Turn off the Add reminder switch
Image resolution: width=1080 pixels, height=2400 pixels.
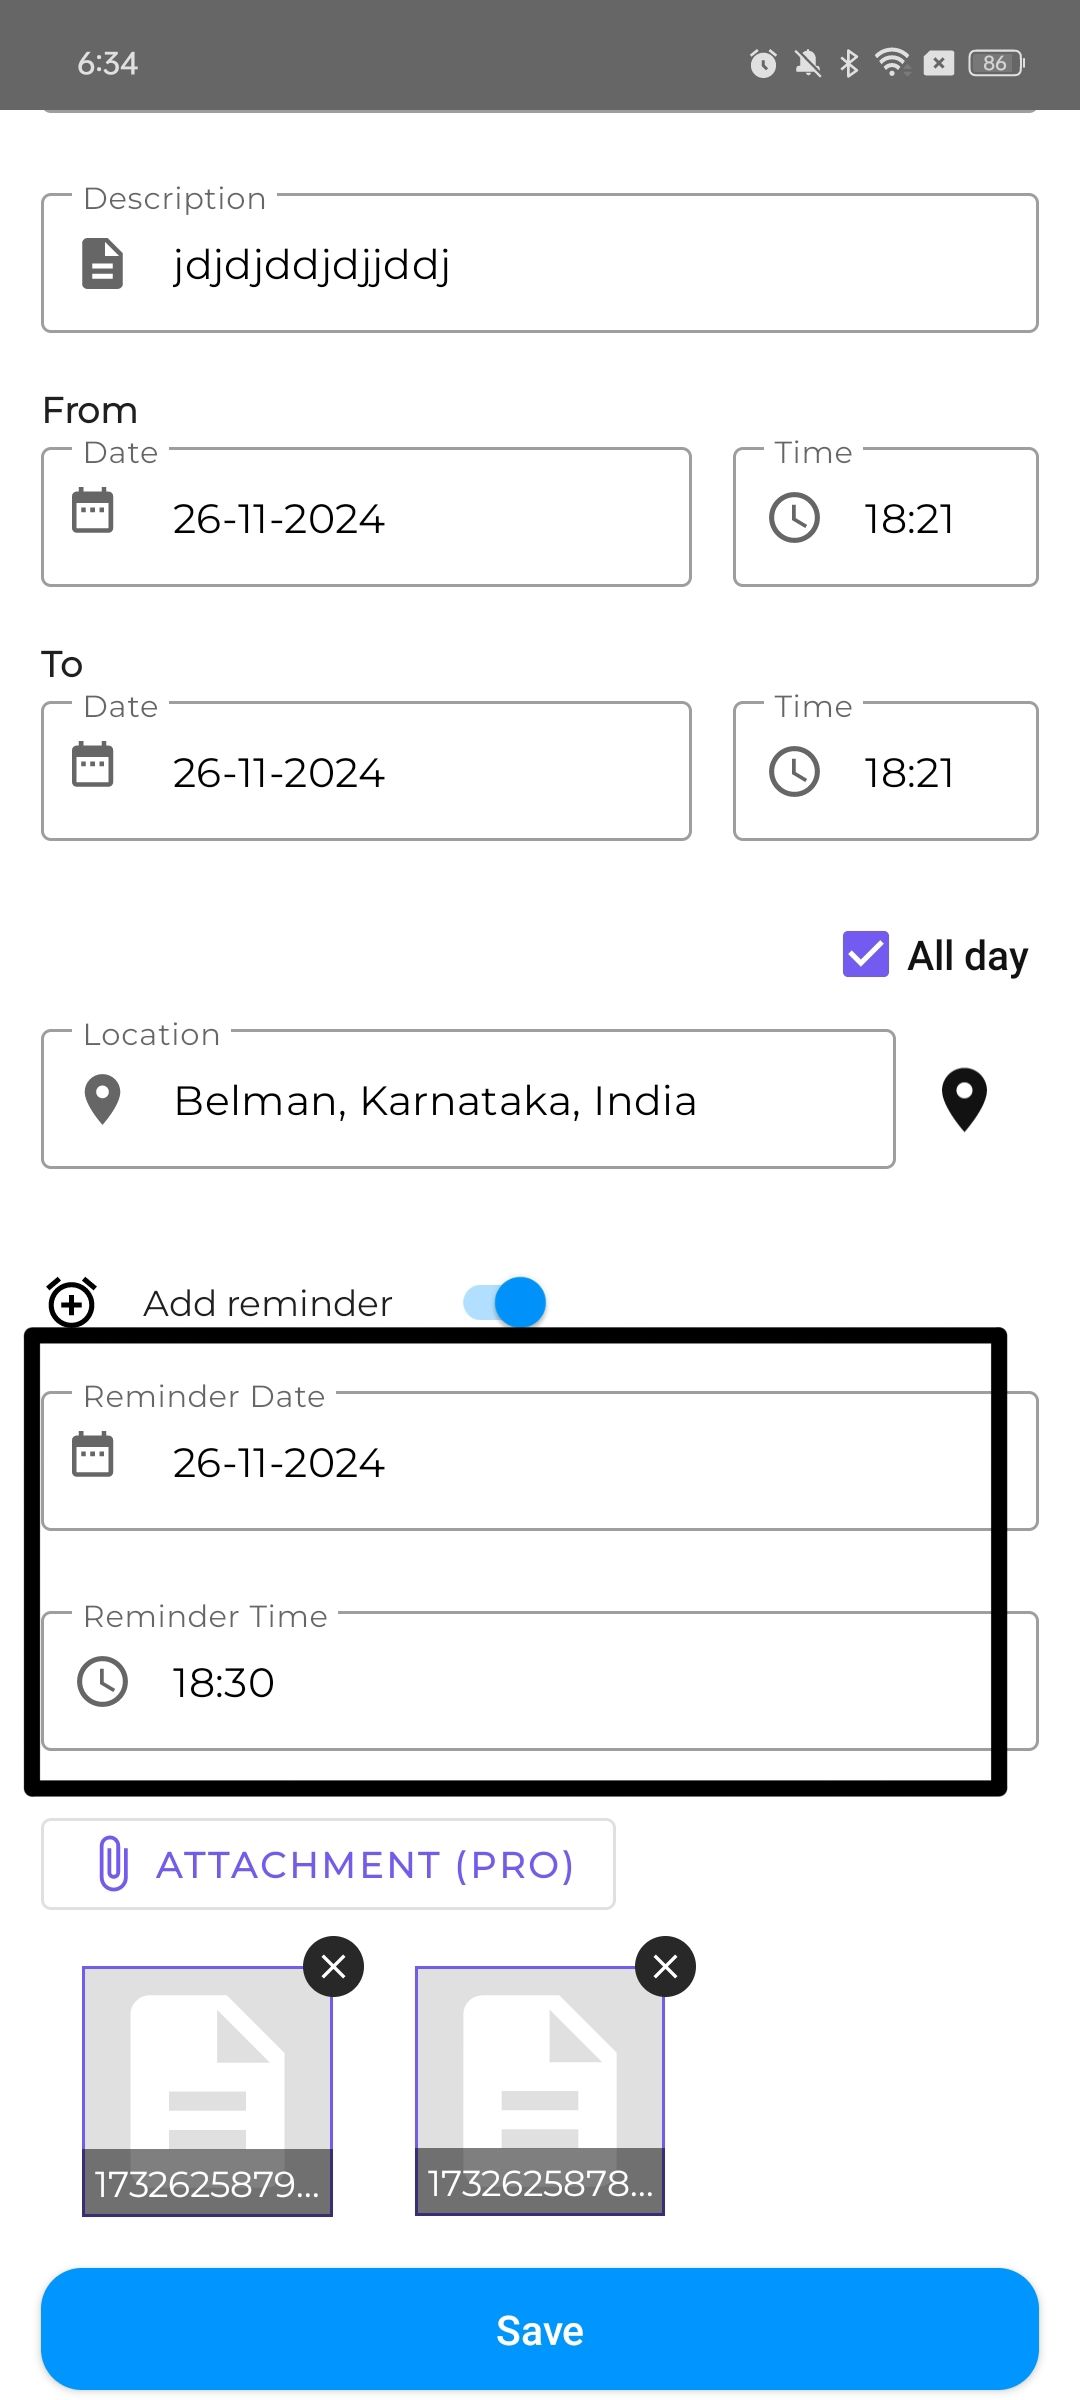pos(505,1302)
